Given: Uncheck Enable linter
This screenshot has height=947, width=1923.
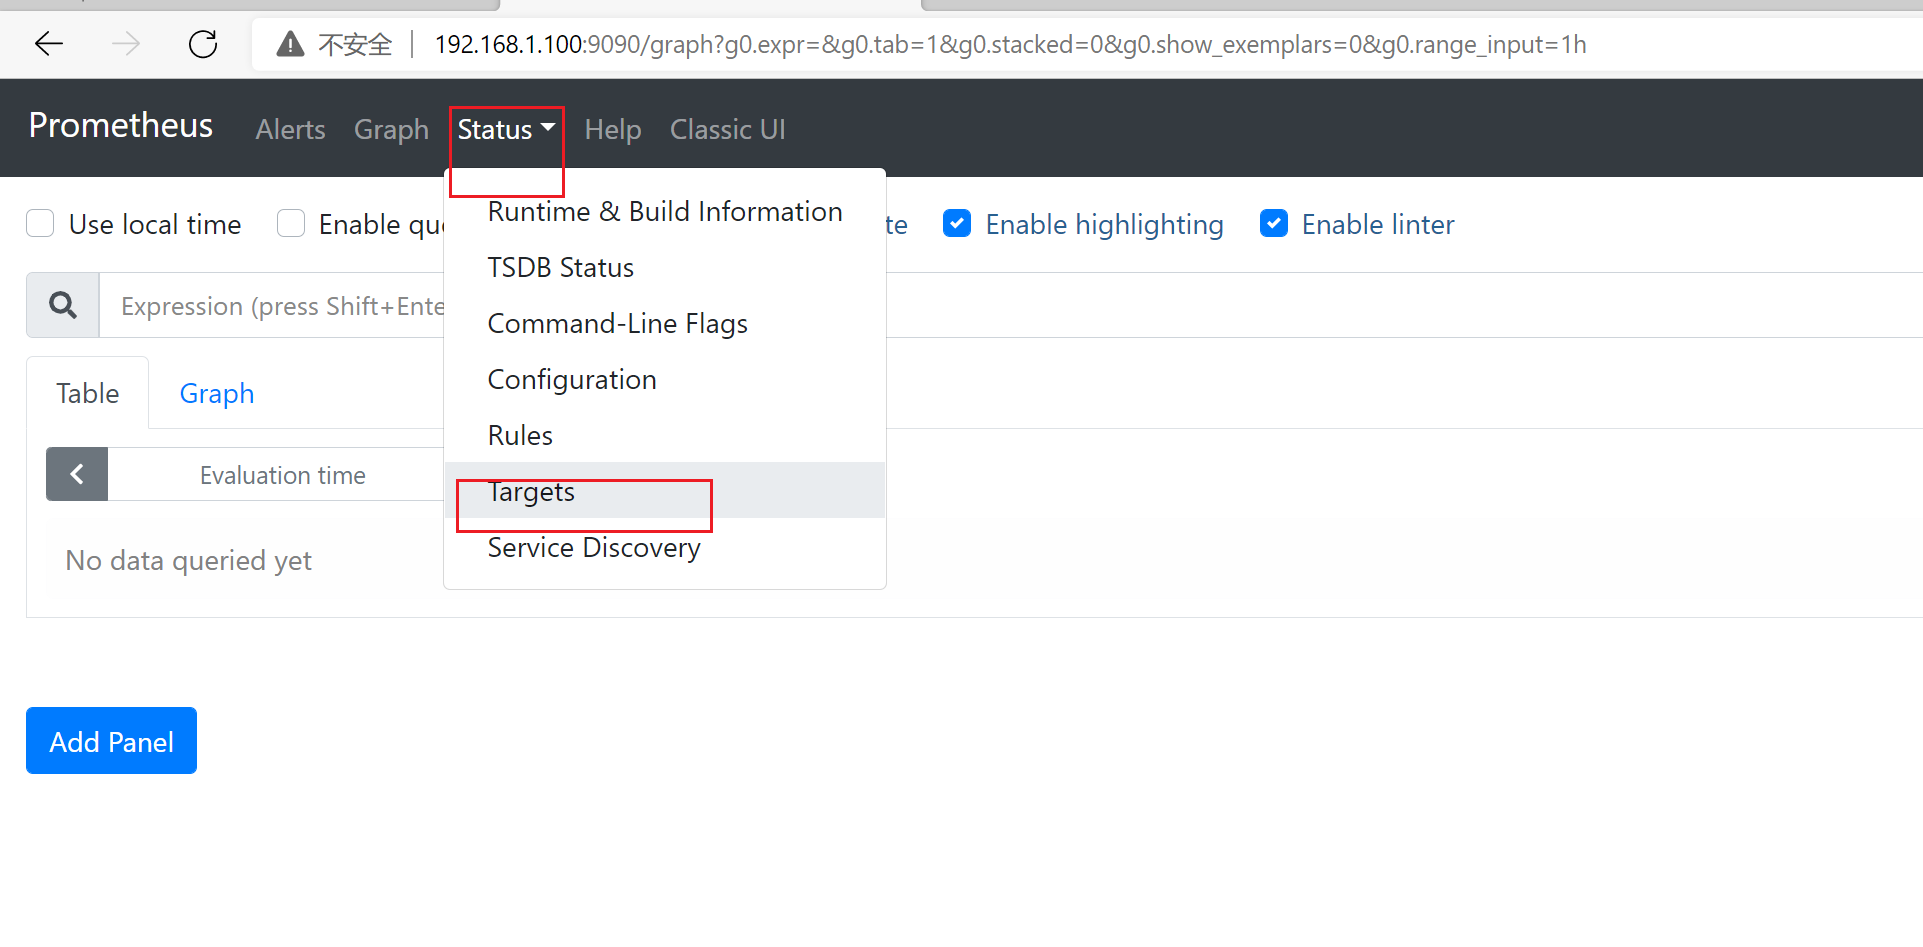Looking at the screenshot, I should coord(1274,223).
